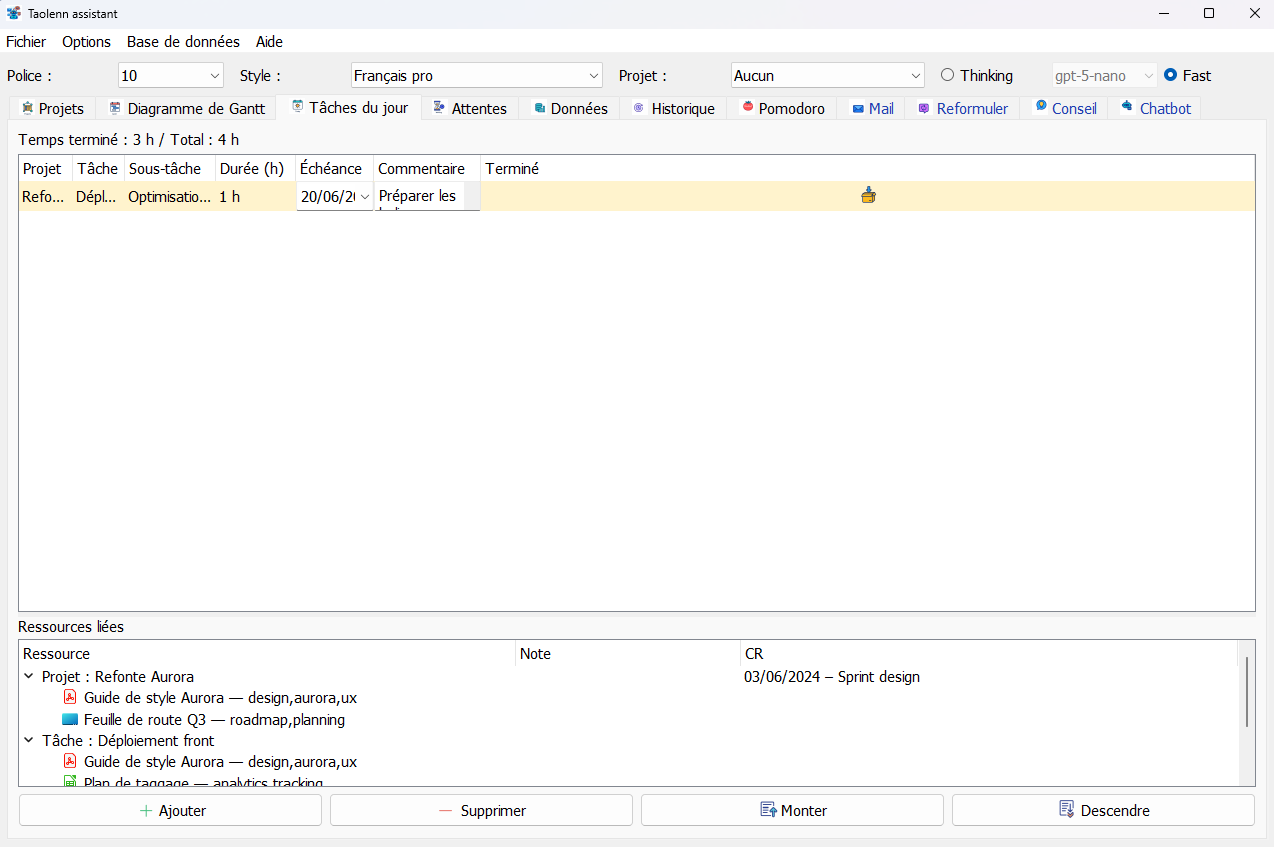Click the Feuille de route Q3 icon

click(x=70, y=719)
